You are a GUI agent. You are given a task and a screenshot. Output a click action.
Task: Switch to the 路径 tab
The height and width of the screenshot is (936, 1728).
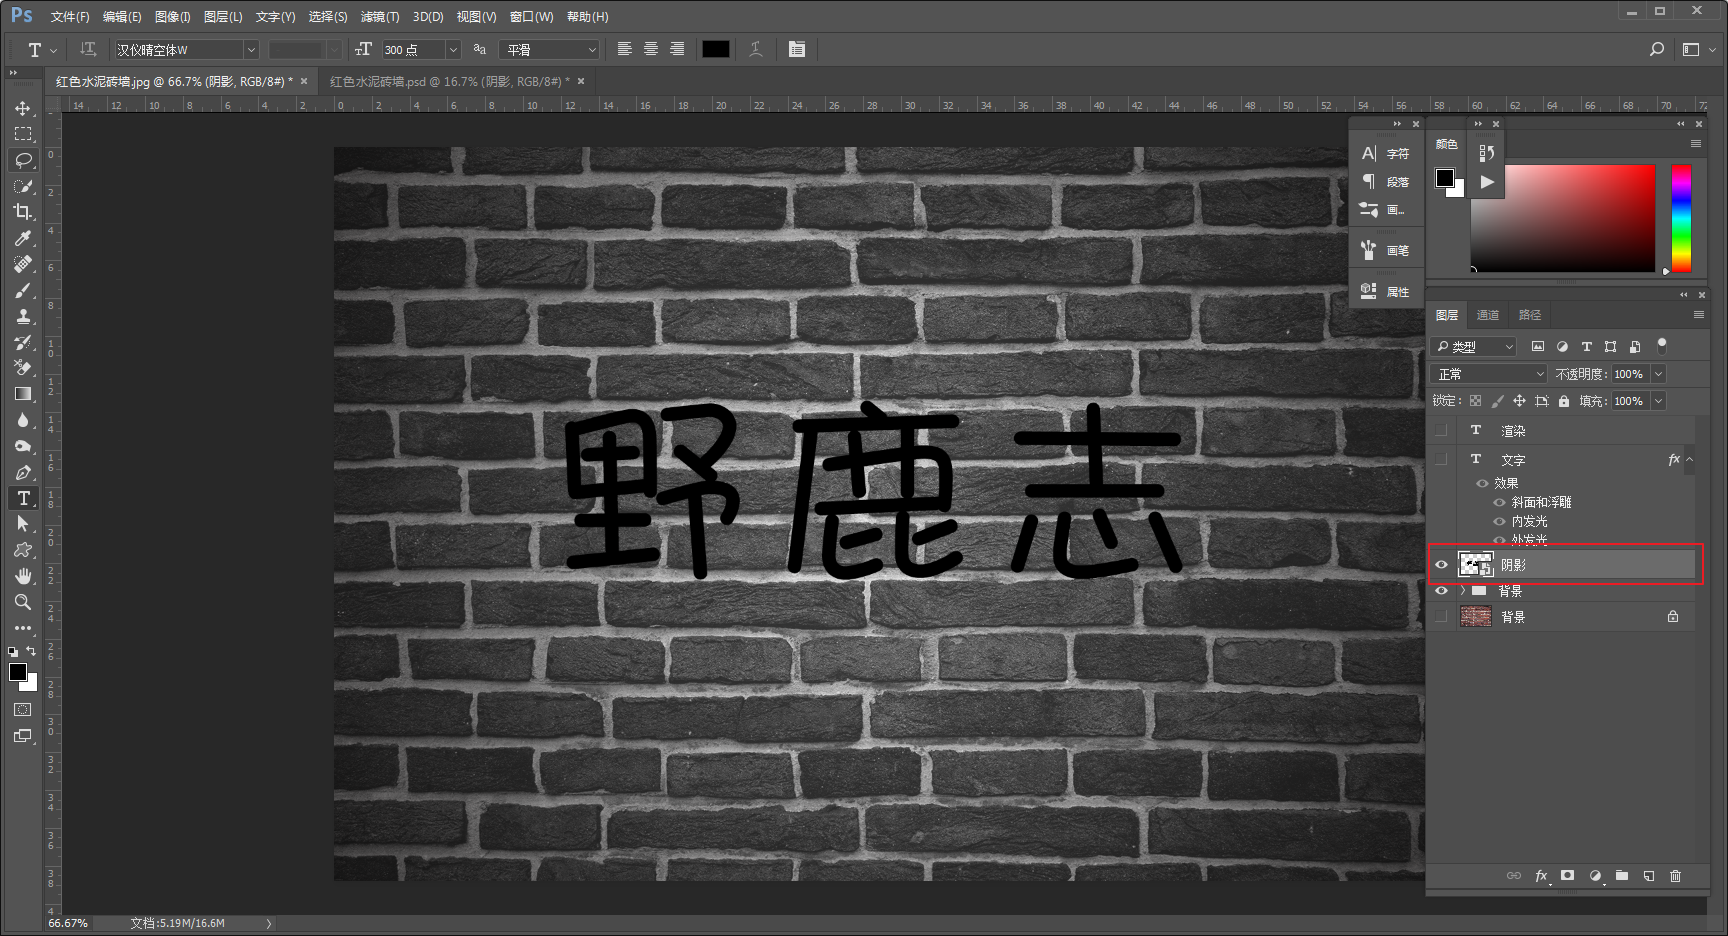[1530, 315]
